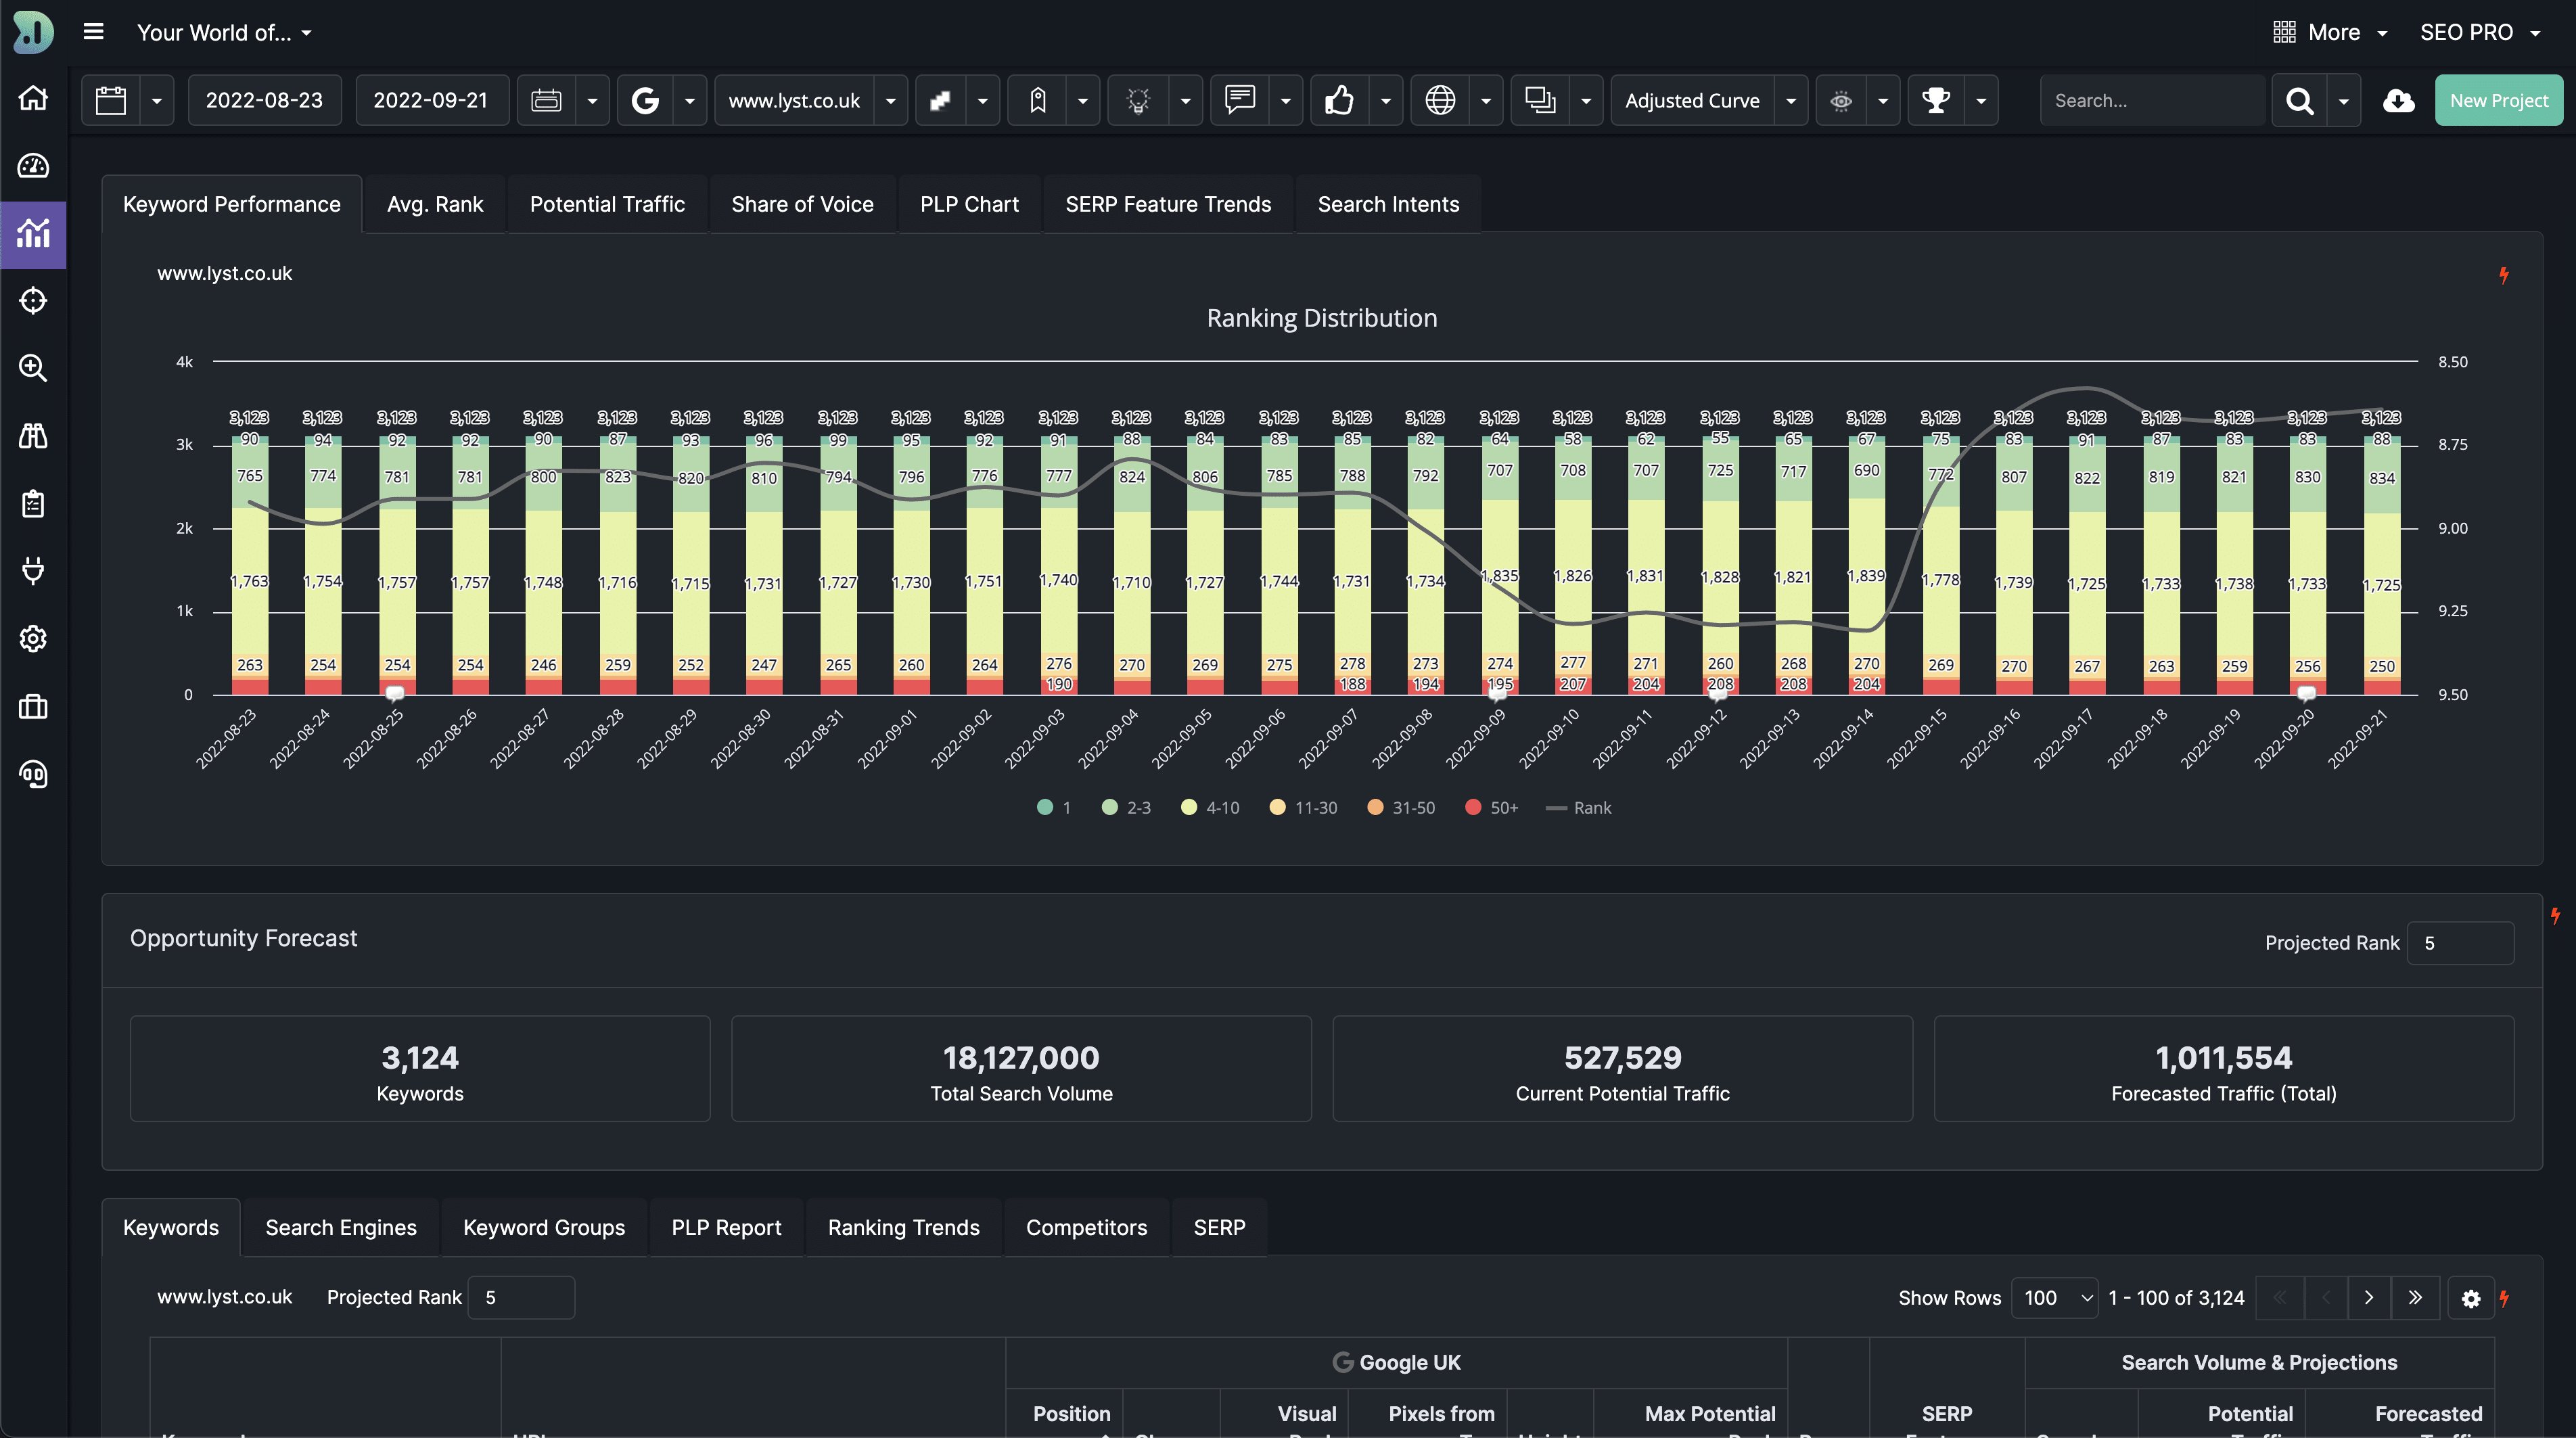
Task: Toggle the bookmark tag filter
Action: 1039,100
